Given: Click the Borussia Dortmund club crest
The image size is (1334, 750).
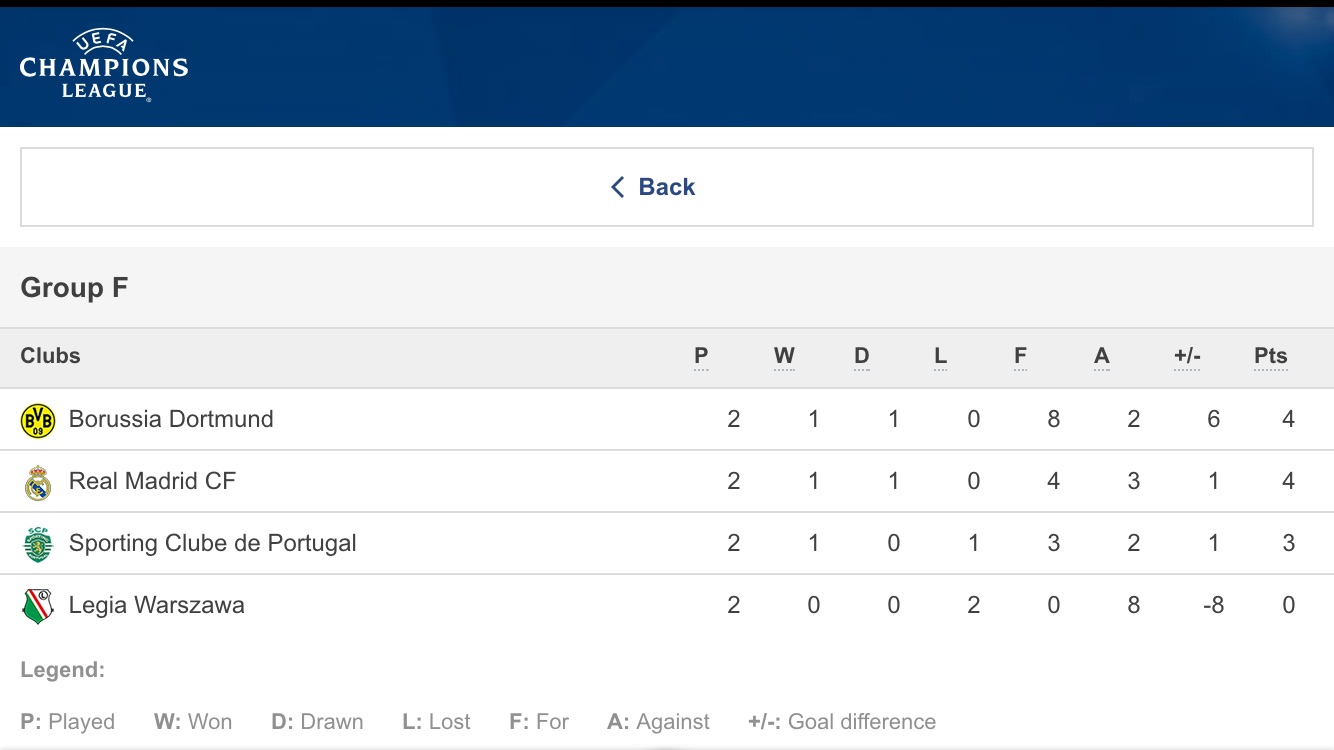Looking at the screenshot, I should click(x=38, y=420).
